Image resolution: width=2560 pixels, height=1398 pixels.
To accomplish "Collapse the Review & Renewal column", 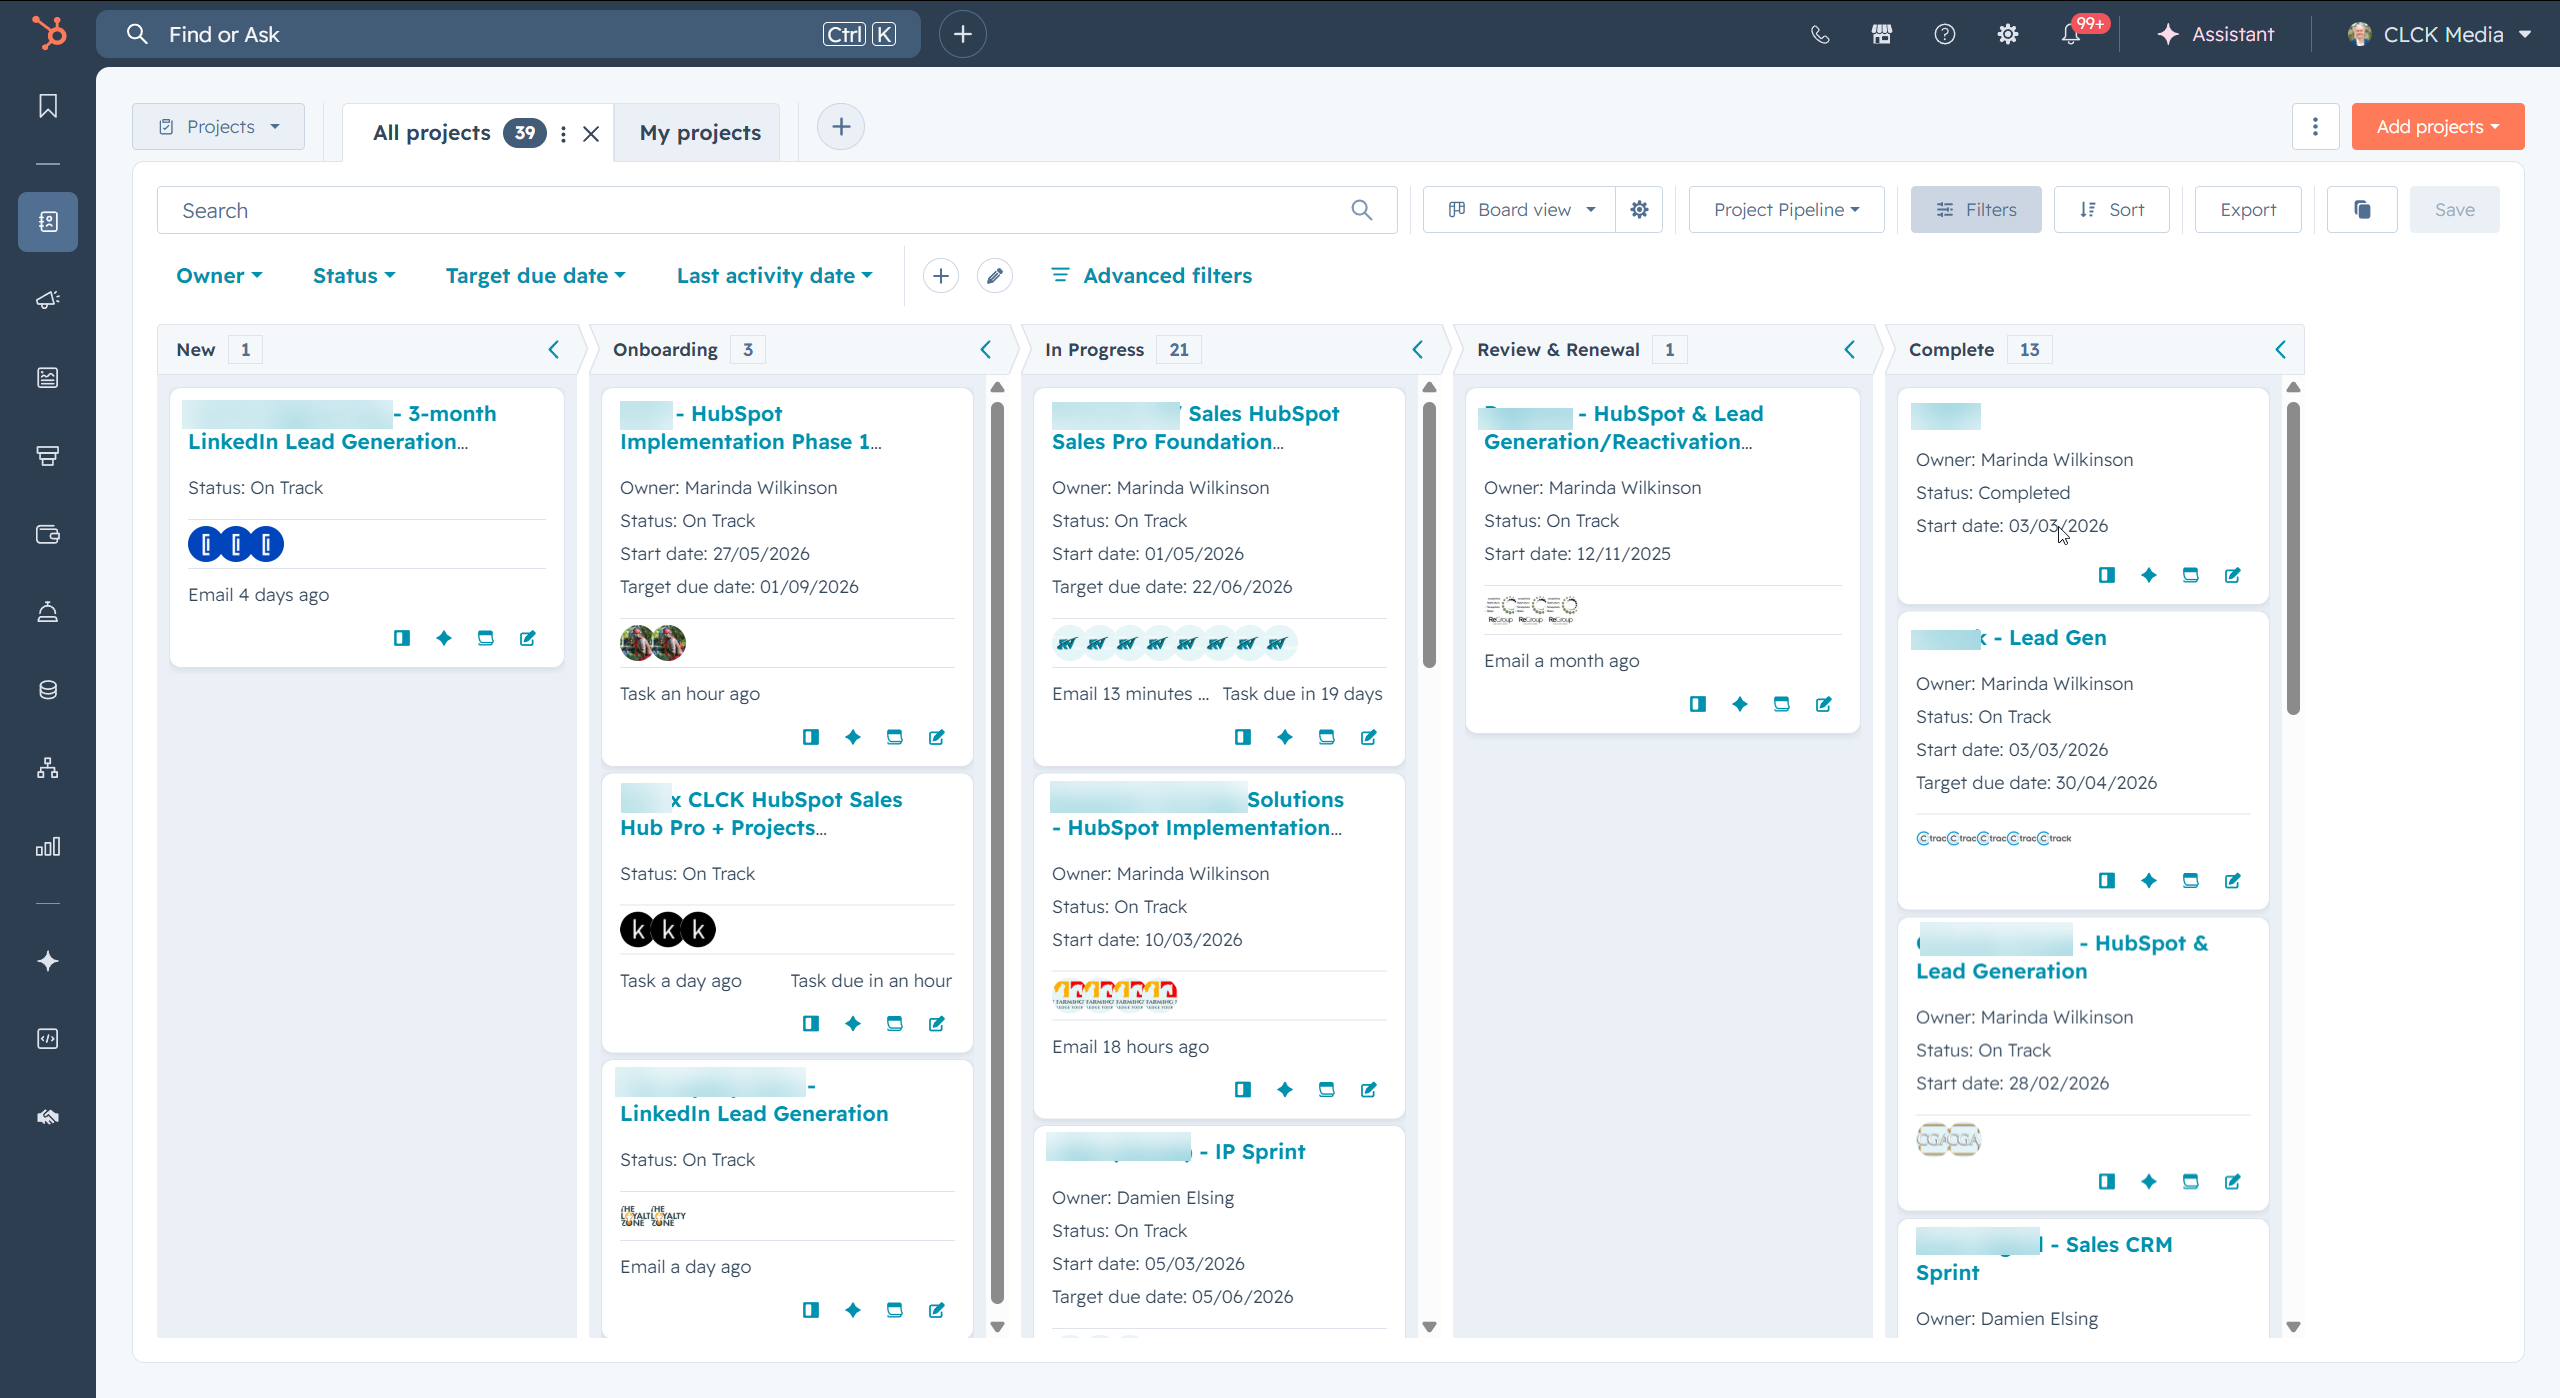I will pyautogui.click(x=1850, y=350).
